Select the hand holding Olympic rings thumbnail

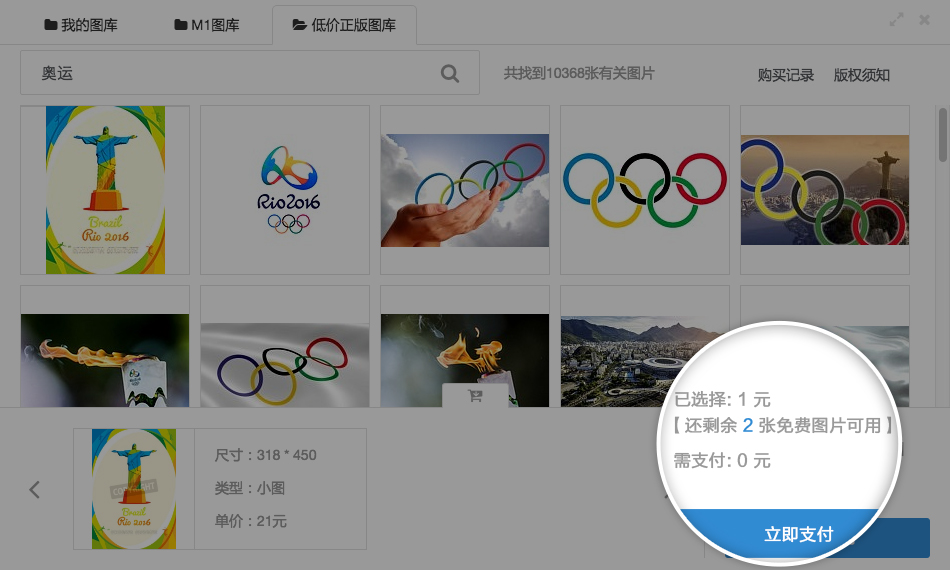pos(465,190)
